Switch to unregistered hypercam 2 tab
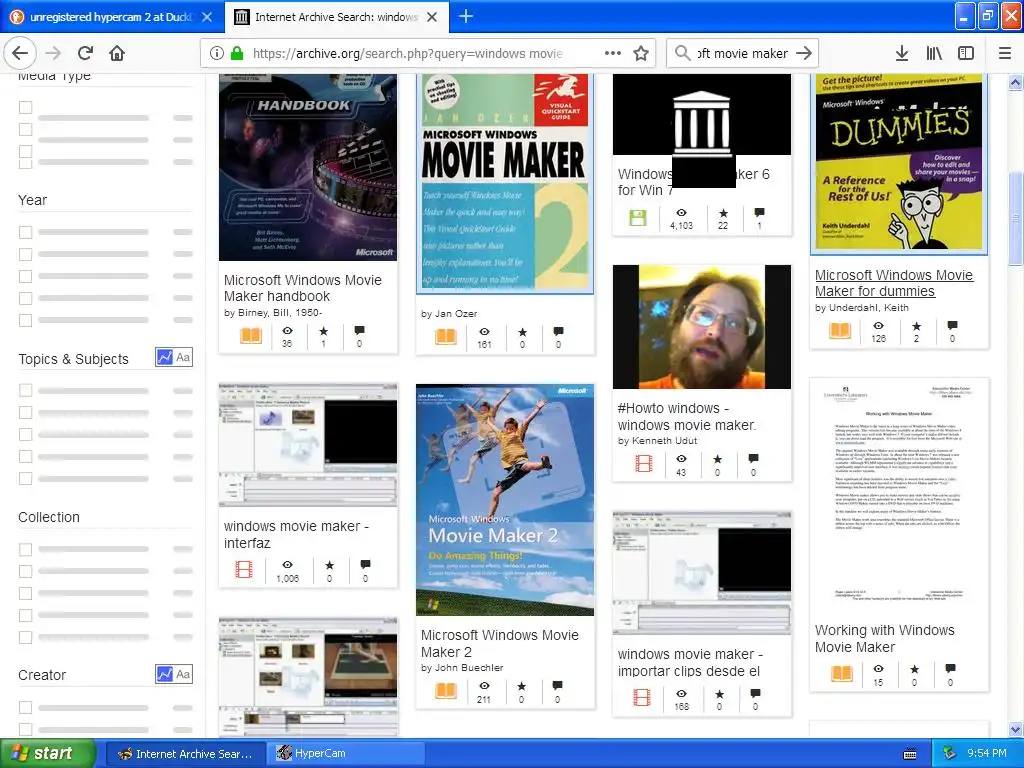The height and width of the screenshot is (768, 1024). point(112,17)
